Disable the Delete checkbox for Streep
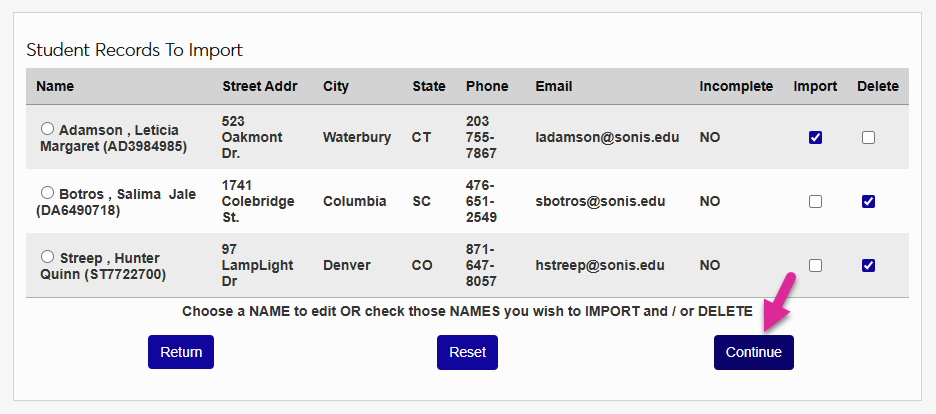This screenshot has height=414, width=936. (868, 266)
